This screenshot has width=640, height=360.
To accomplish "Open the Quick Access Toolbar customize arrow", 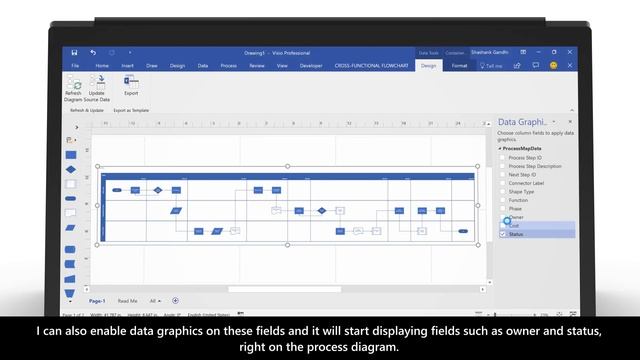I will 130,53.
